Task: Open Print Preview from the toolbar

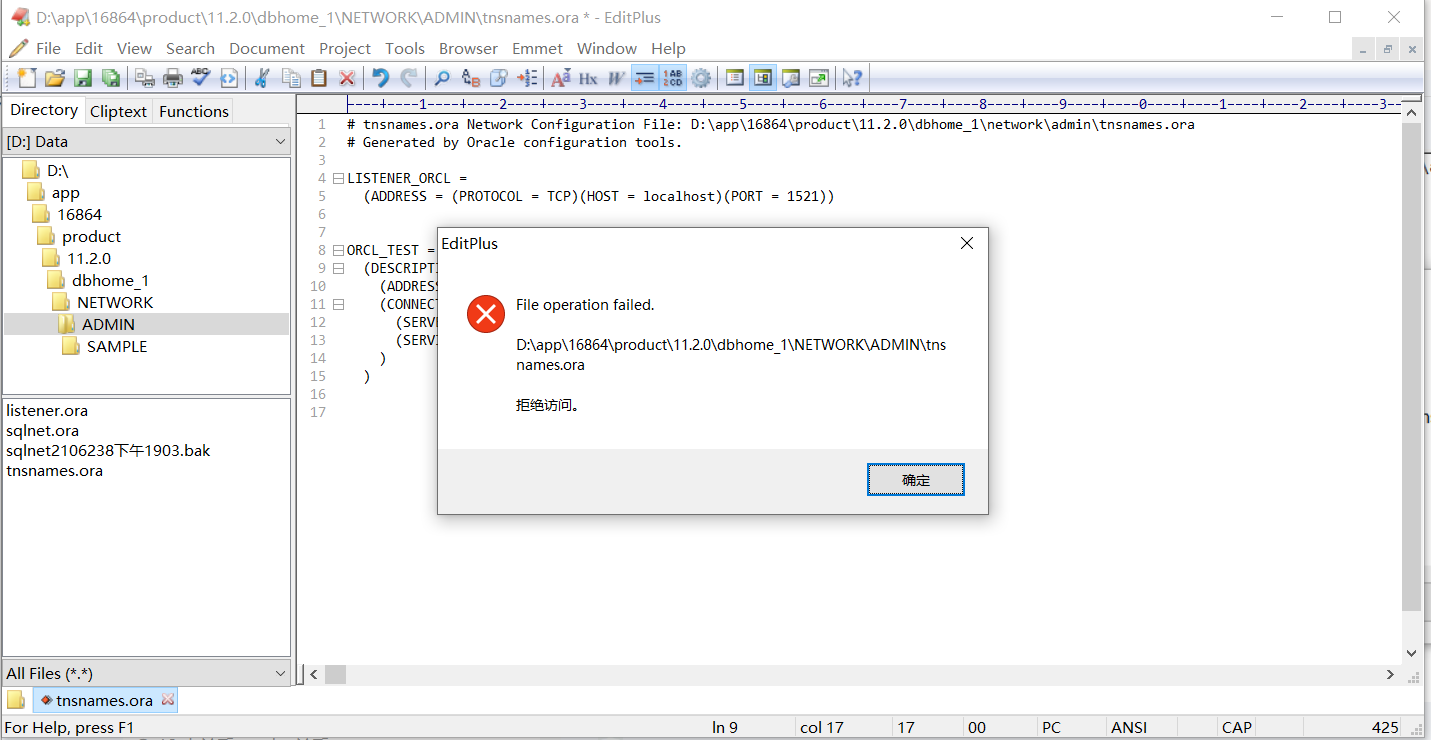Action: pos(145,77)
